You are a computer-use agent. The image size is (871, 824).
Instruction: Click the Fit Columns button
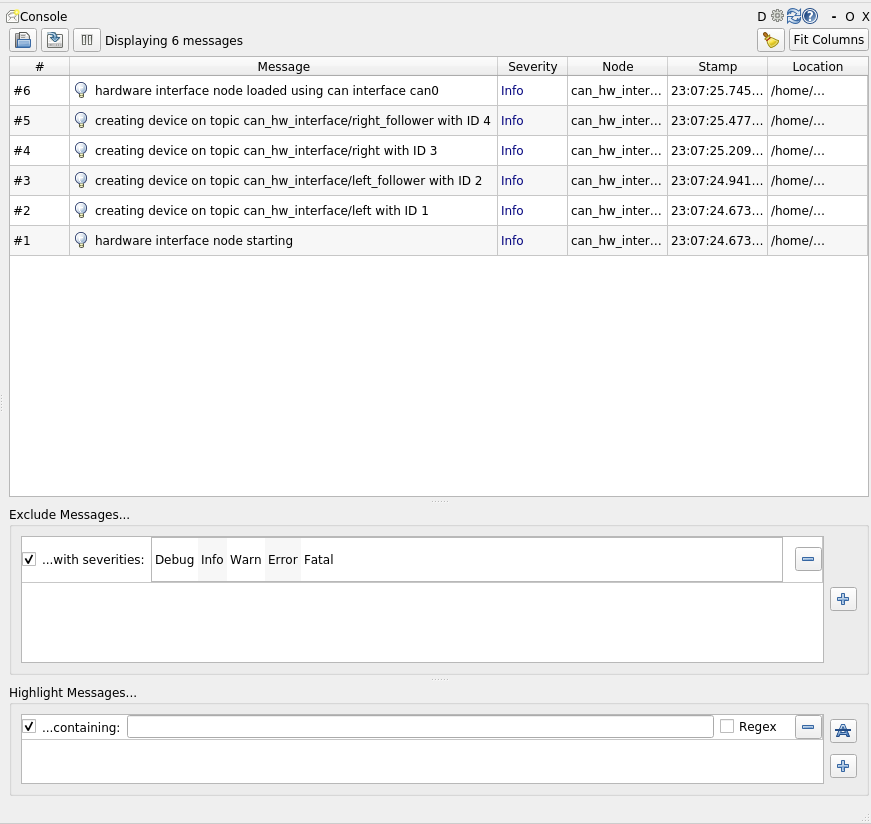click(x=828, y=40)
